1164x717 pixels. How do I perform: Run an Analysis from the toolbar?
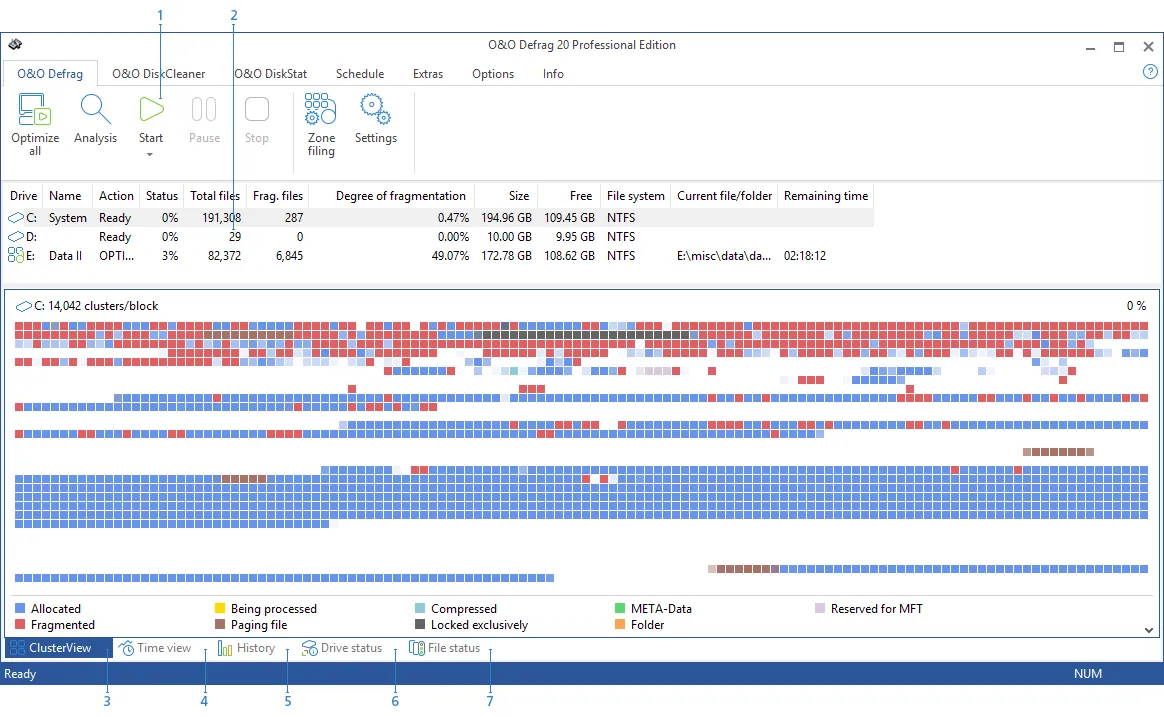click(95, 110)
